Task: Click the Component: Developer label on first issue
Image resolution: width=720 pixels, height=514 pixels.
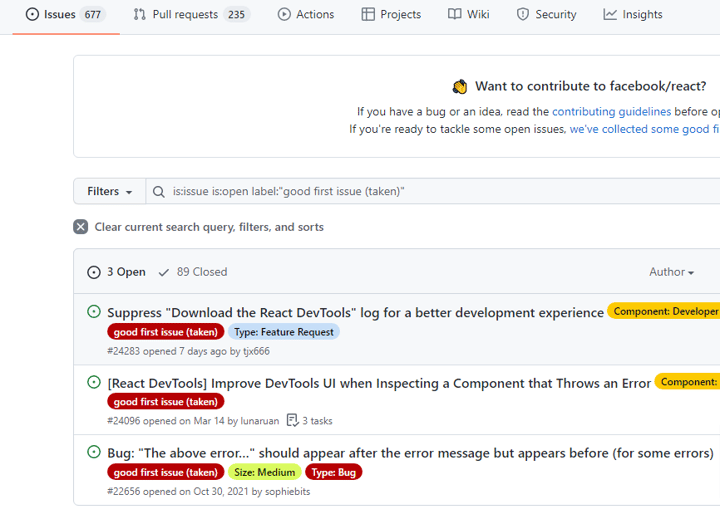Action: tap(664, 311)
